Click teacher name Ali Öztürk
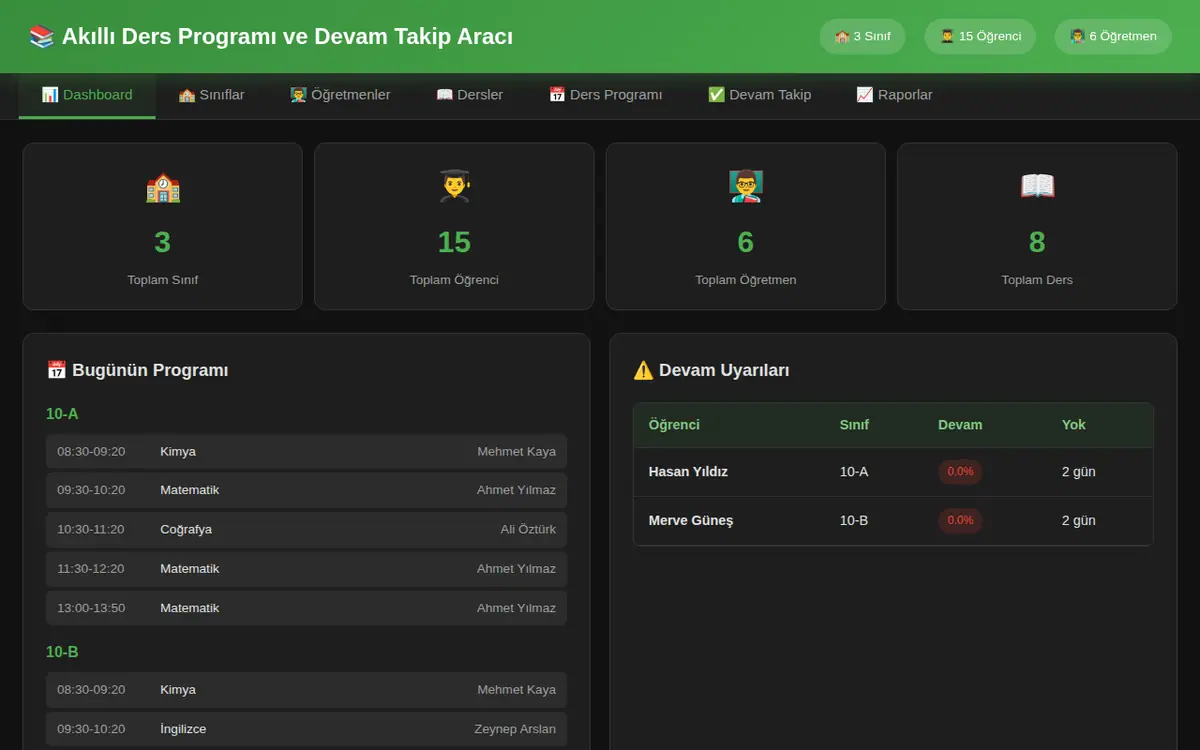Screen dimensions: 1200x750 (528, 530)
